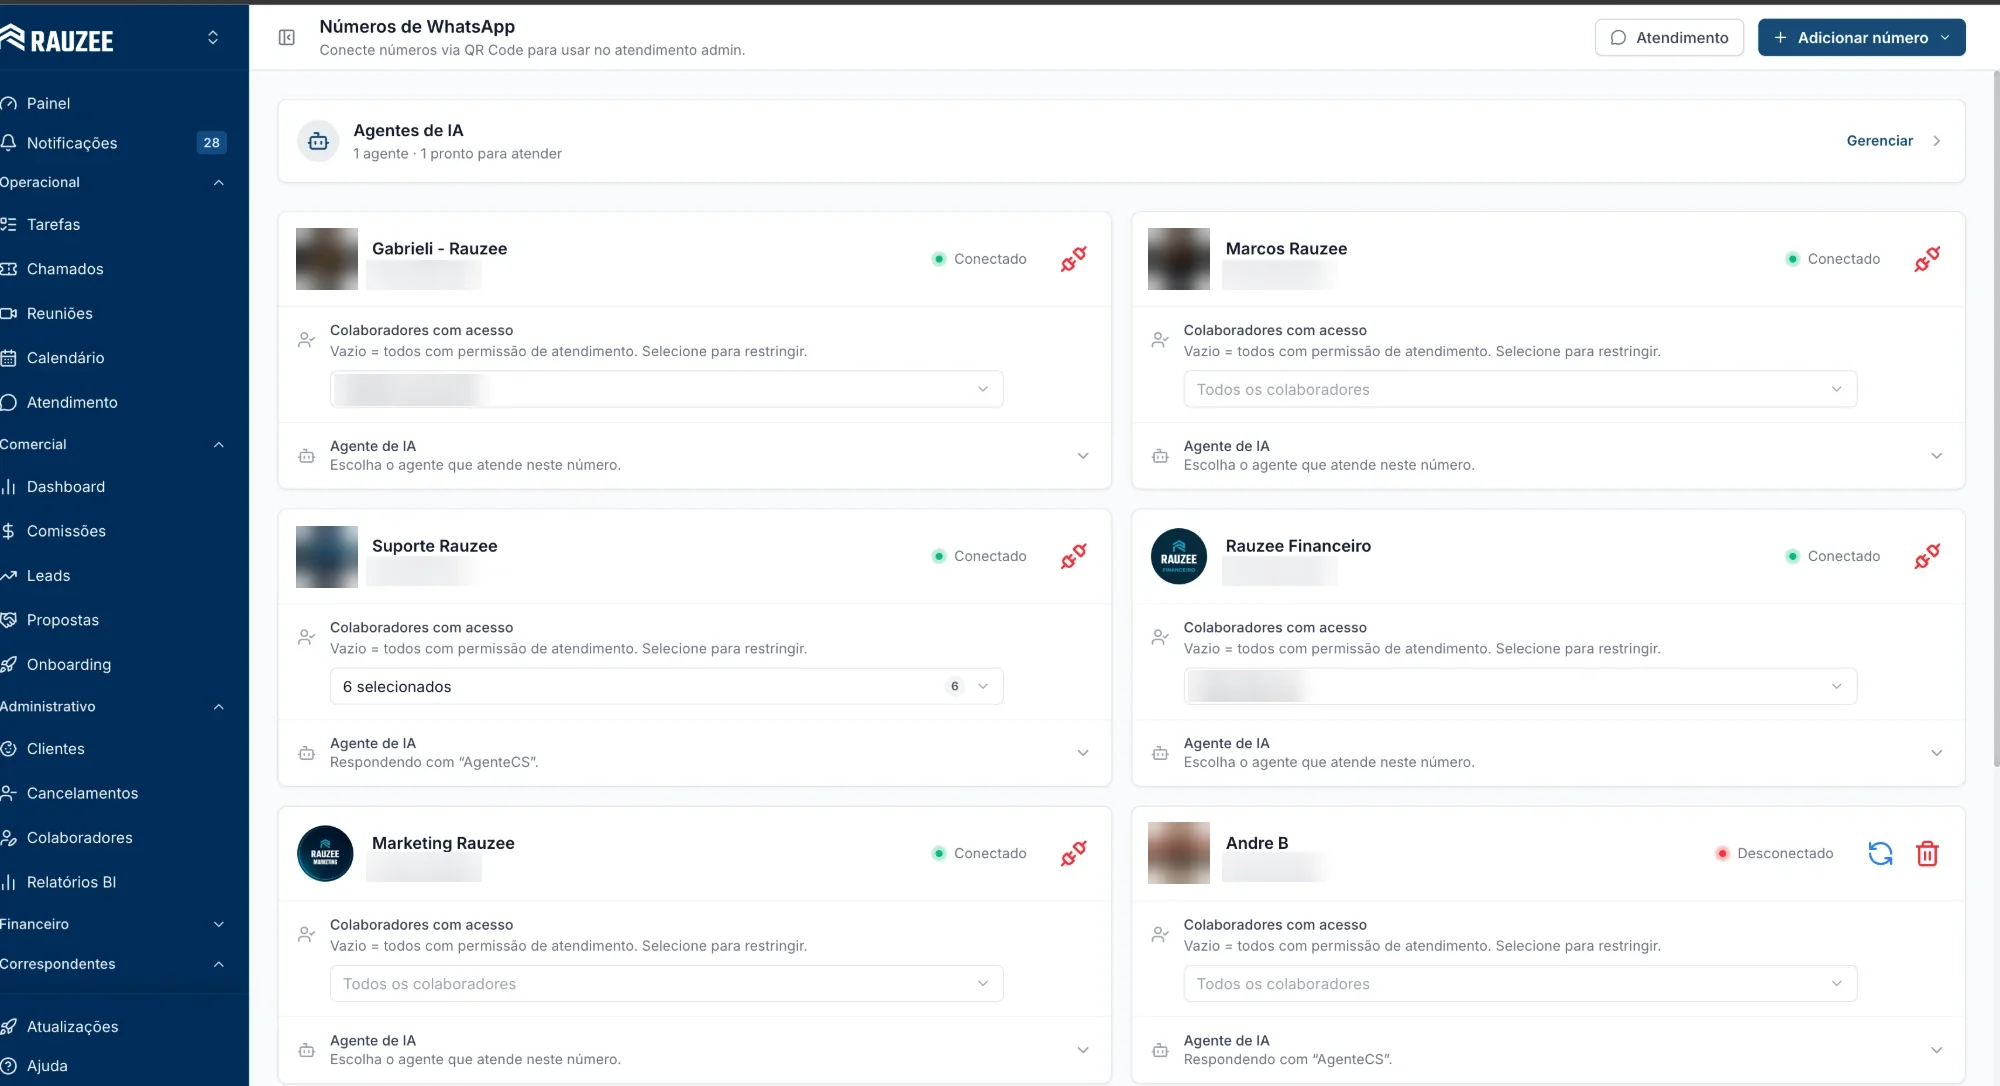Click the Conectado status of Marcos Rauzee
The image size is (2000, 1086).
(x=1834, y=259)
